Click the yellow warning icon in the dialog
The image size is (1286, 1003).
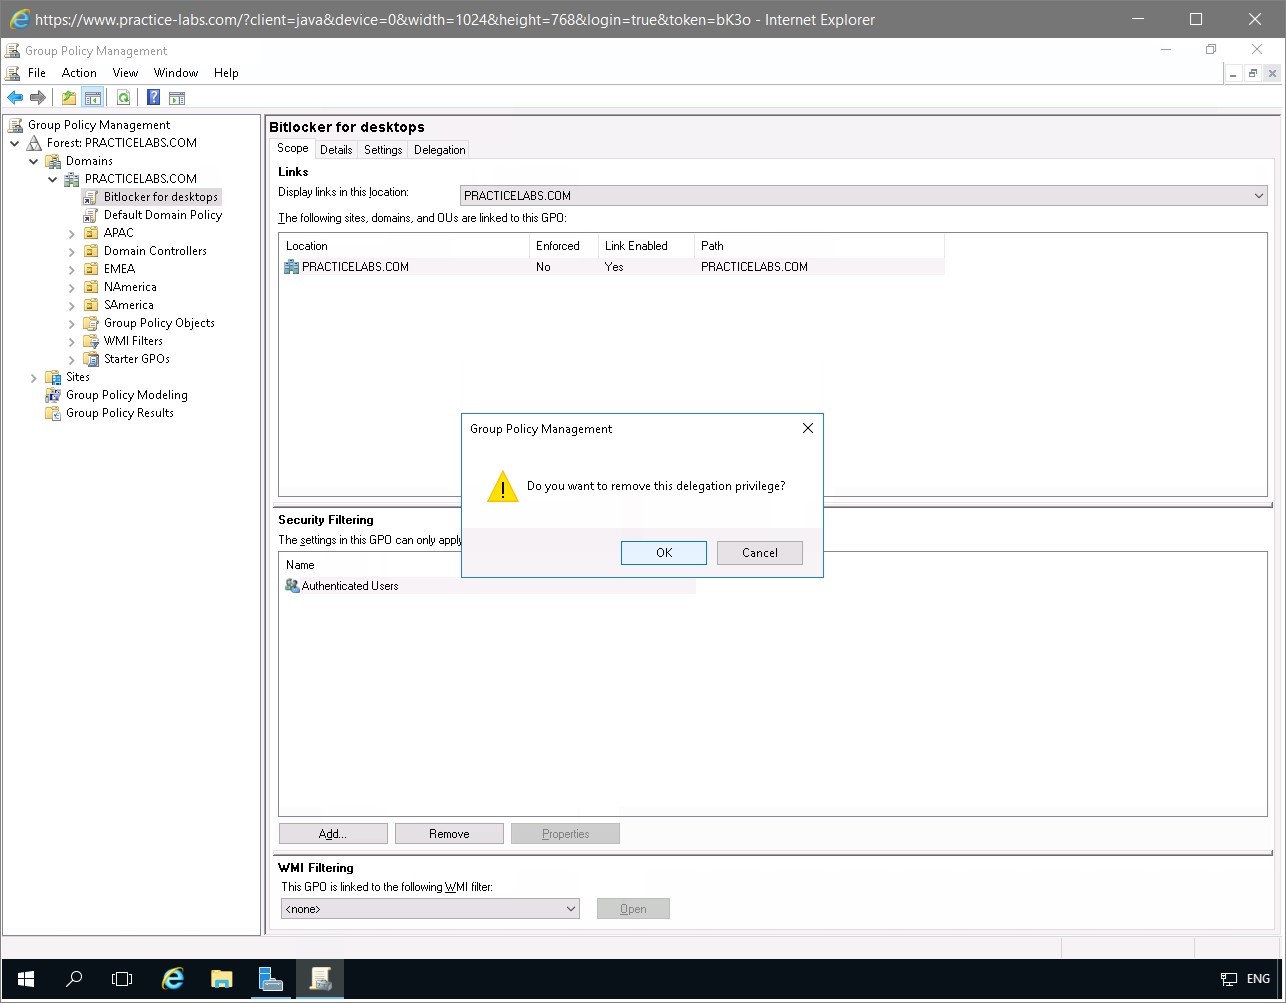pos(502,487)
